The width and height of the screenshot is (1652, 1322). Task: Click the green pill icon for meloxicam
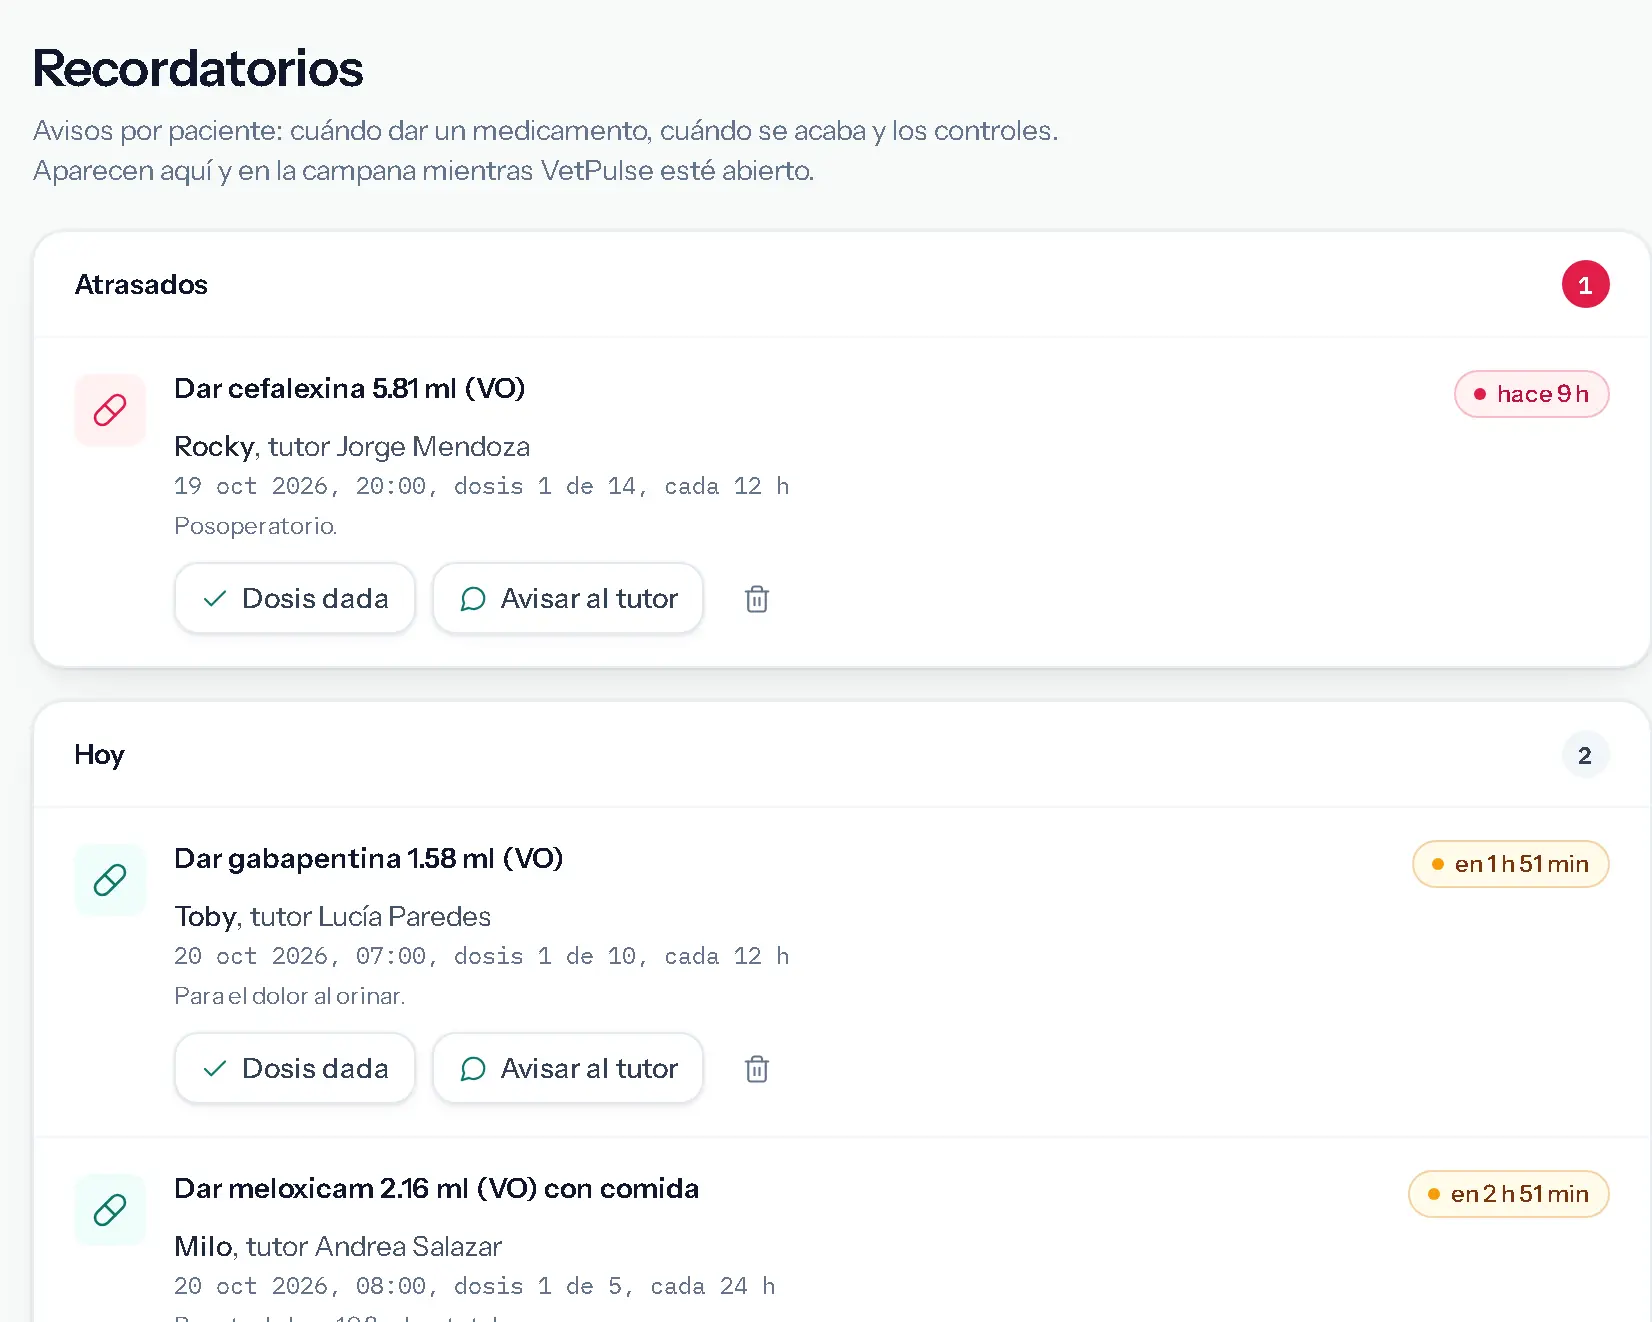(110, 1210)
